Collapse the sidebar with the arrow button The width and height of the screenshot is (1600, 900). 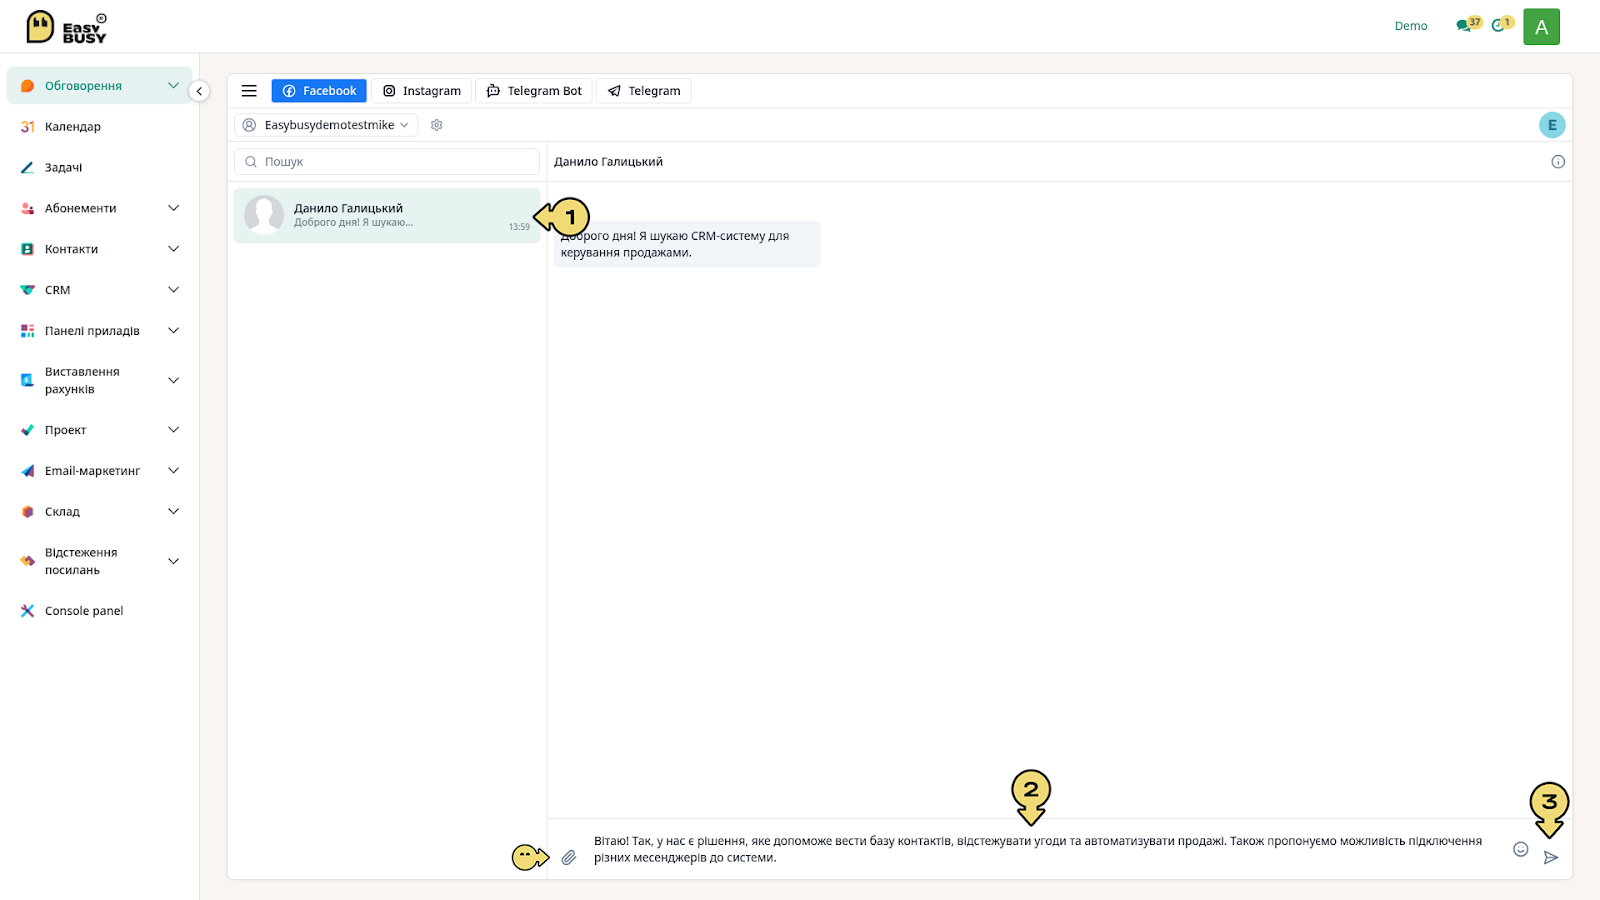pyautogui.click(x=199, y=91)
